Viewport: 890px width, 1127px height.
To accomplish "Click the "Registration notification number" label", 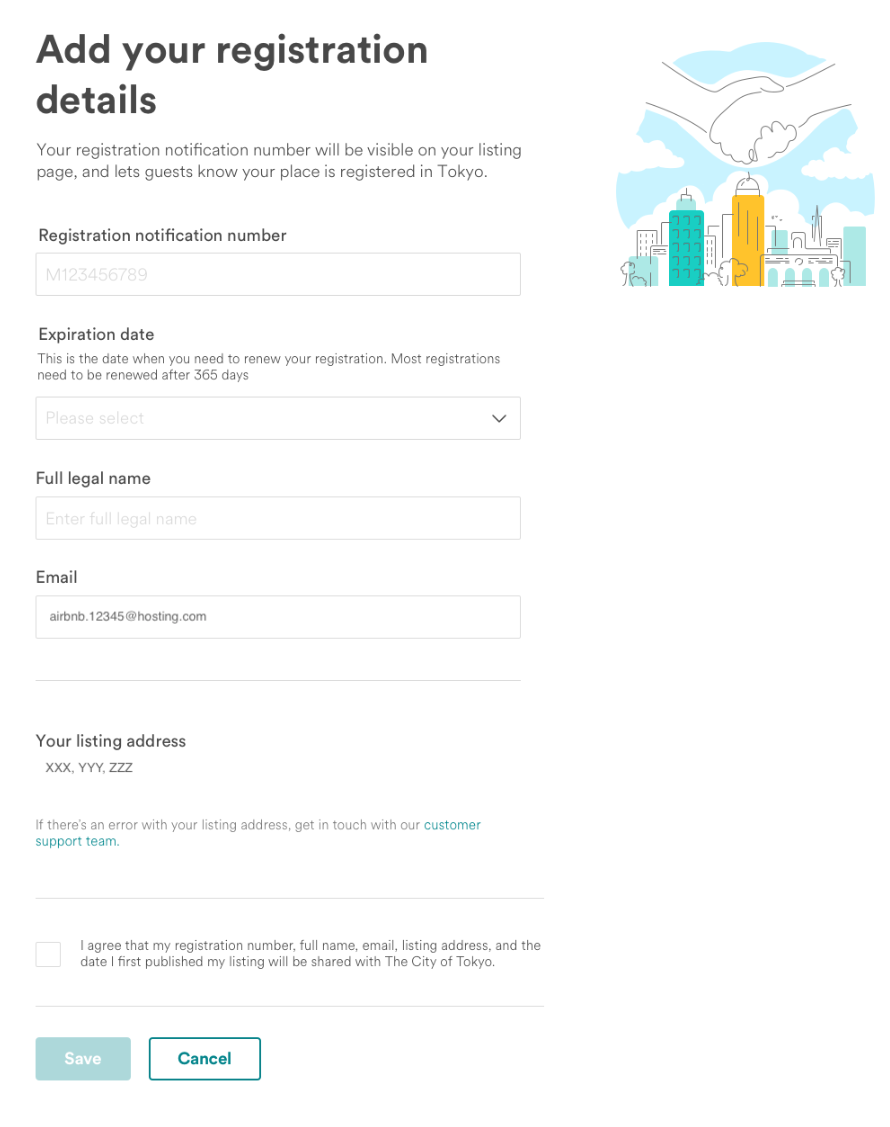I will tap(162, 236).
